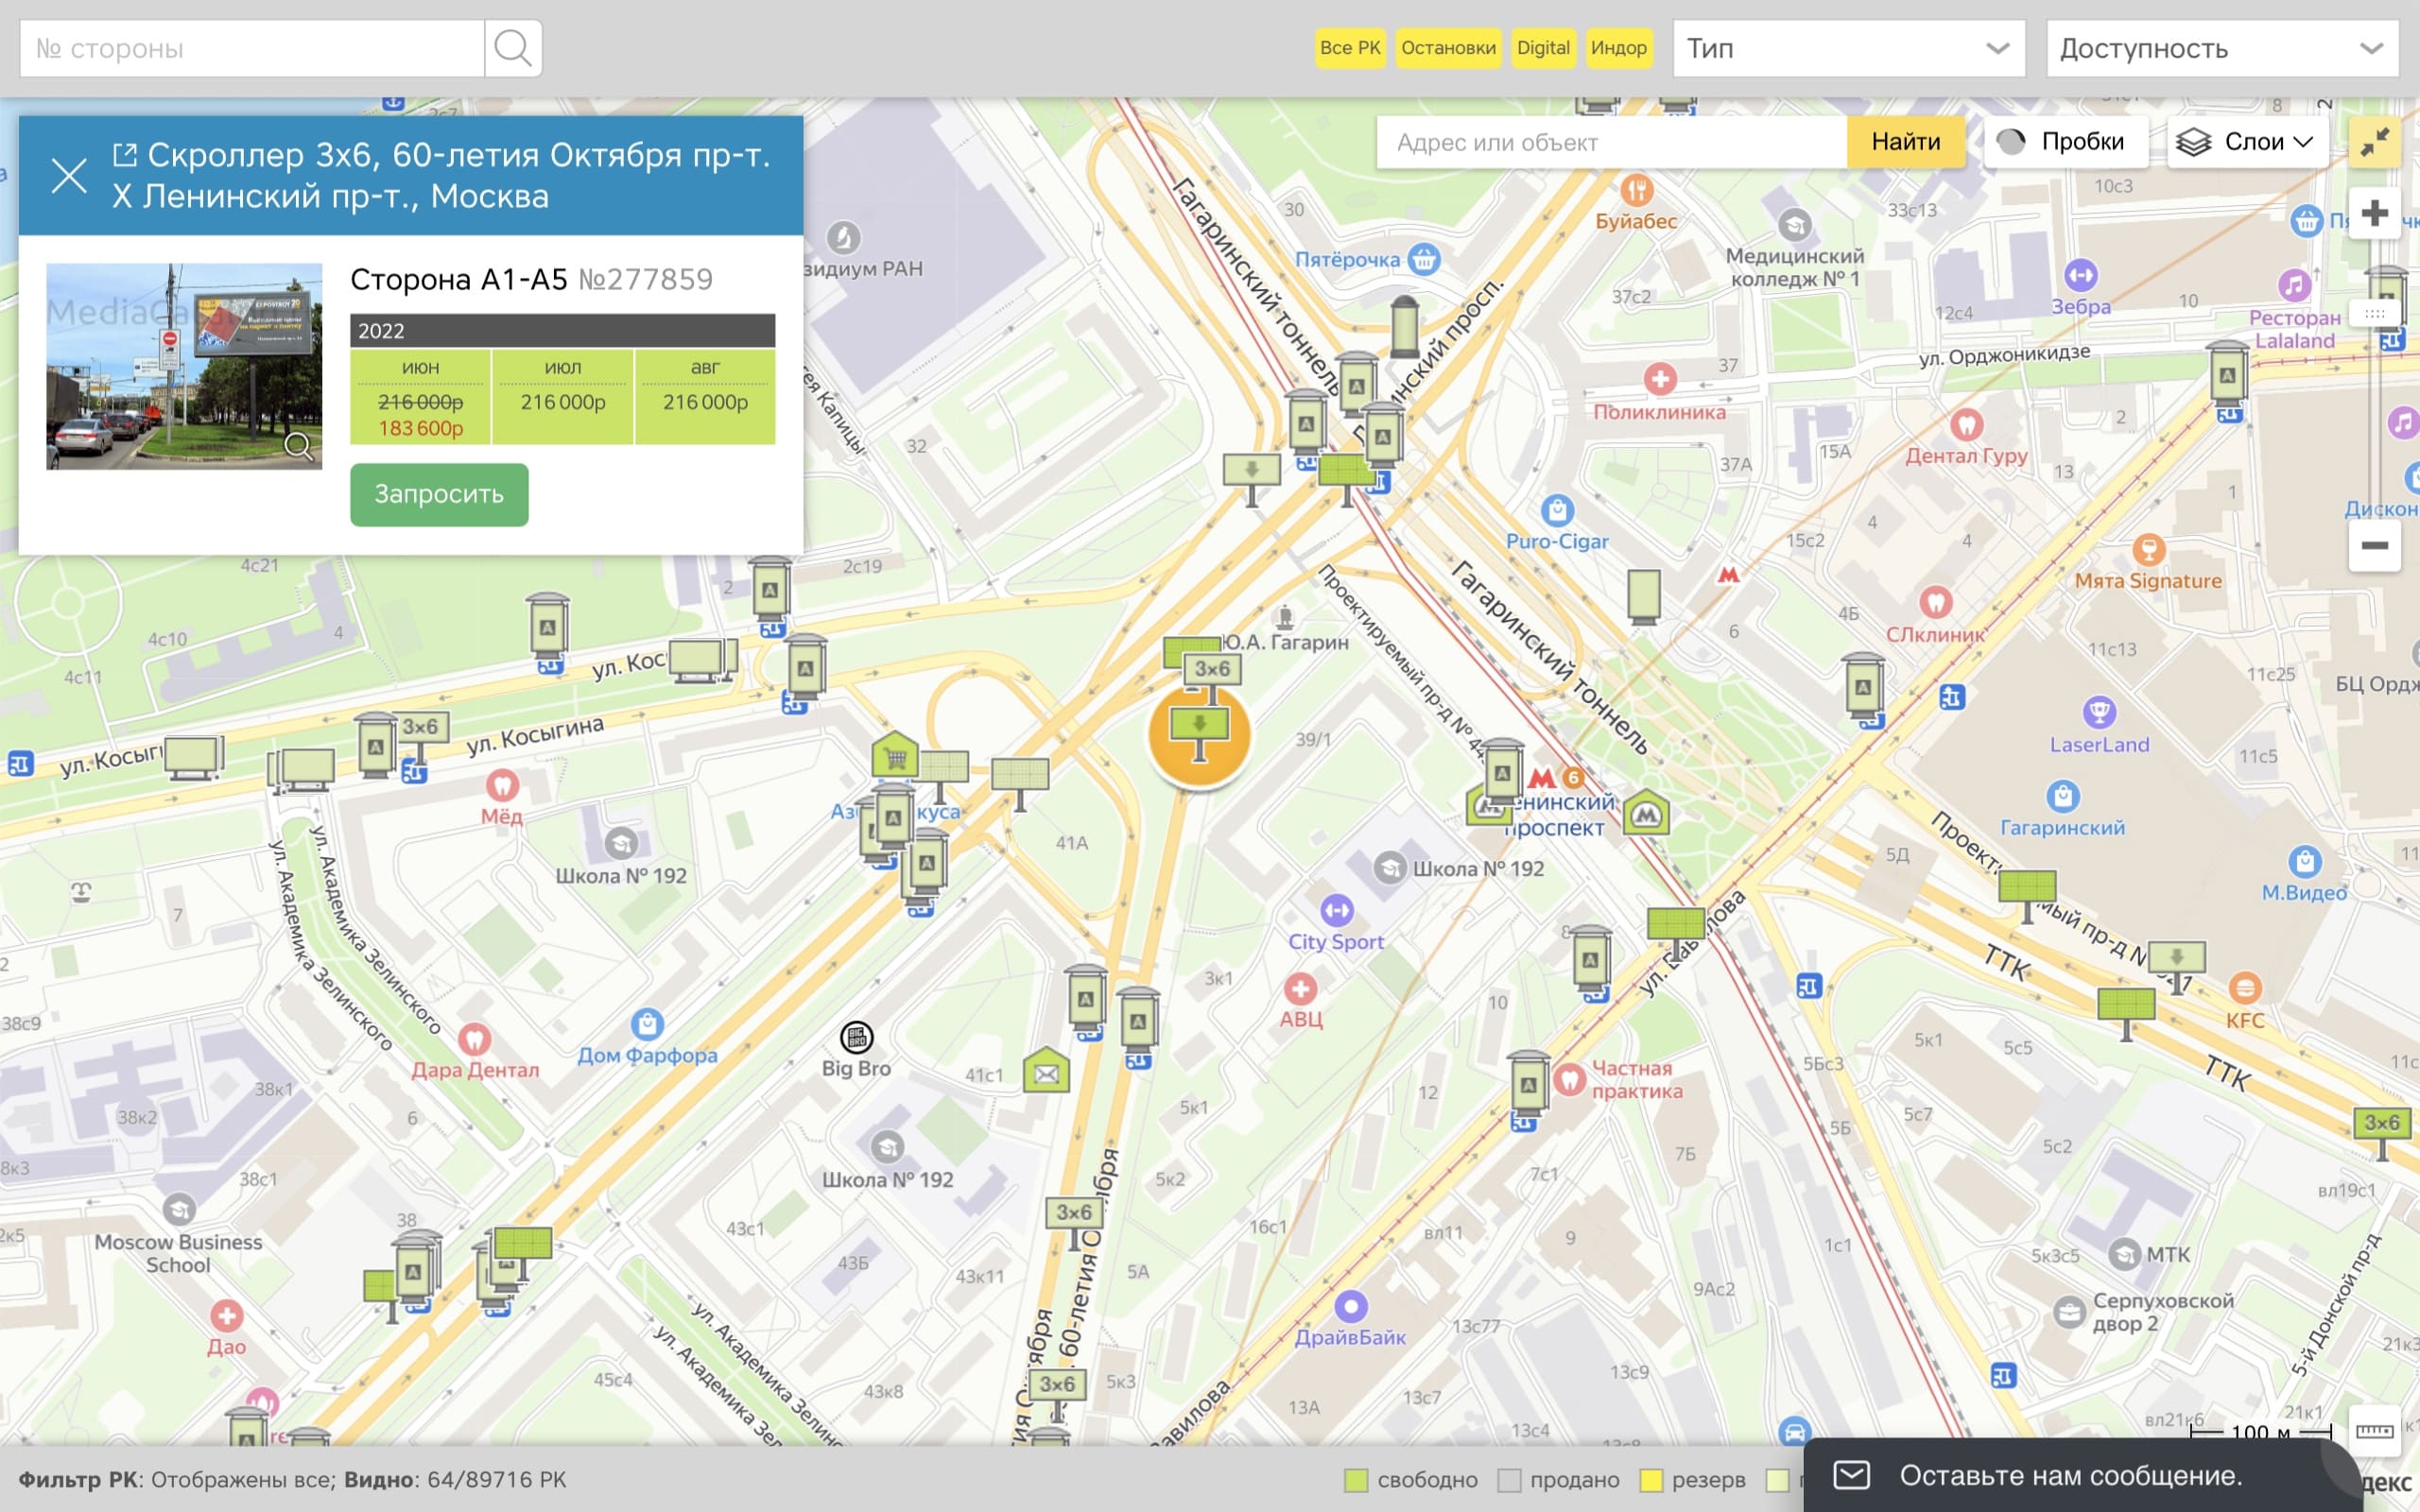Click the search magnifier icon
This screenshot has width=2420, height=1512.
tap(512, 48)
